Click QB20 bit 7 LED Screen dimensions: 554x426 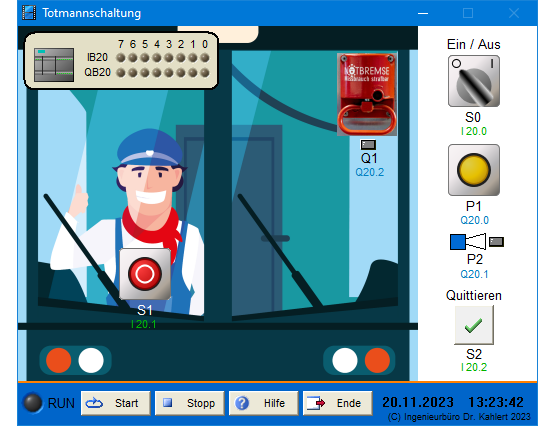(121, 73)
